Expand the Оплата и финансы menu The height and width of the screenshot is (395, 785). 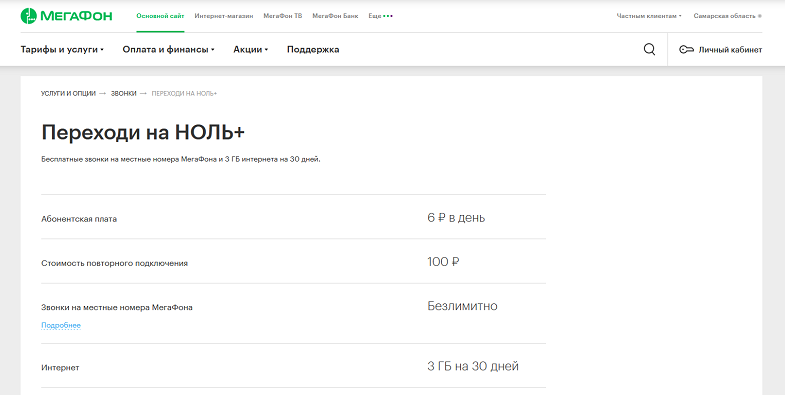click(x=168, y=50)
